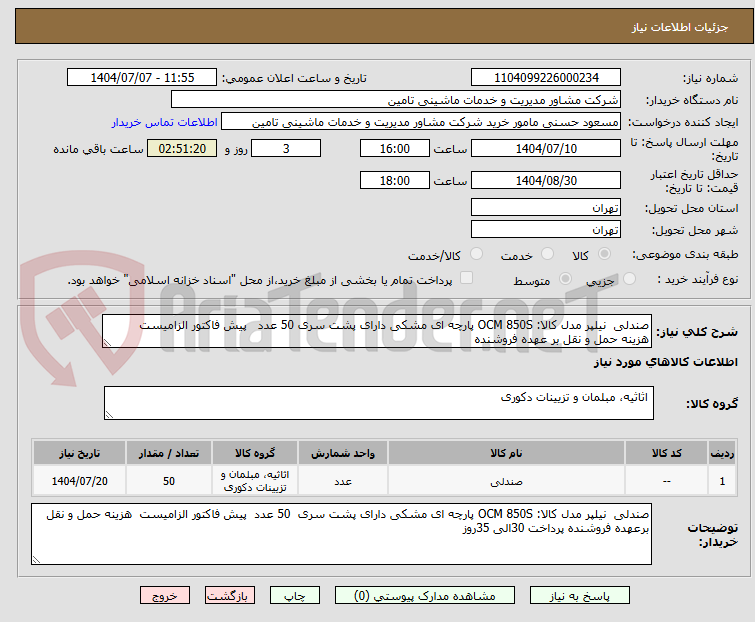The image size is (755, 622).
Task: Click the 'خروج' exit button
Action: coord(165,595)
